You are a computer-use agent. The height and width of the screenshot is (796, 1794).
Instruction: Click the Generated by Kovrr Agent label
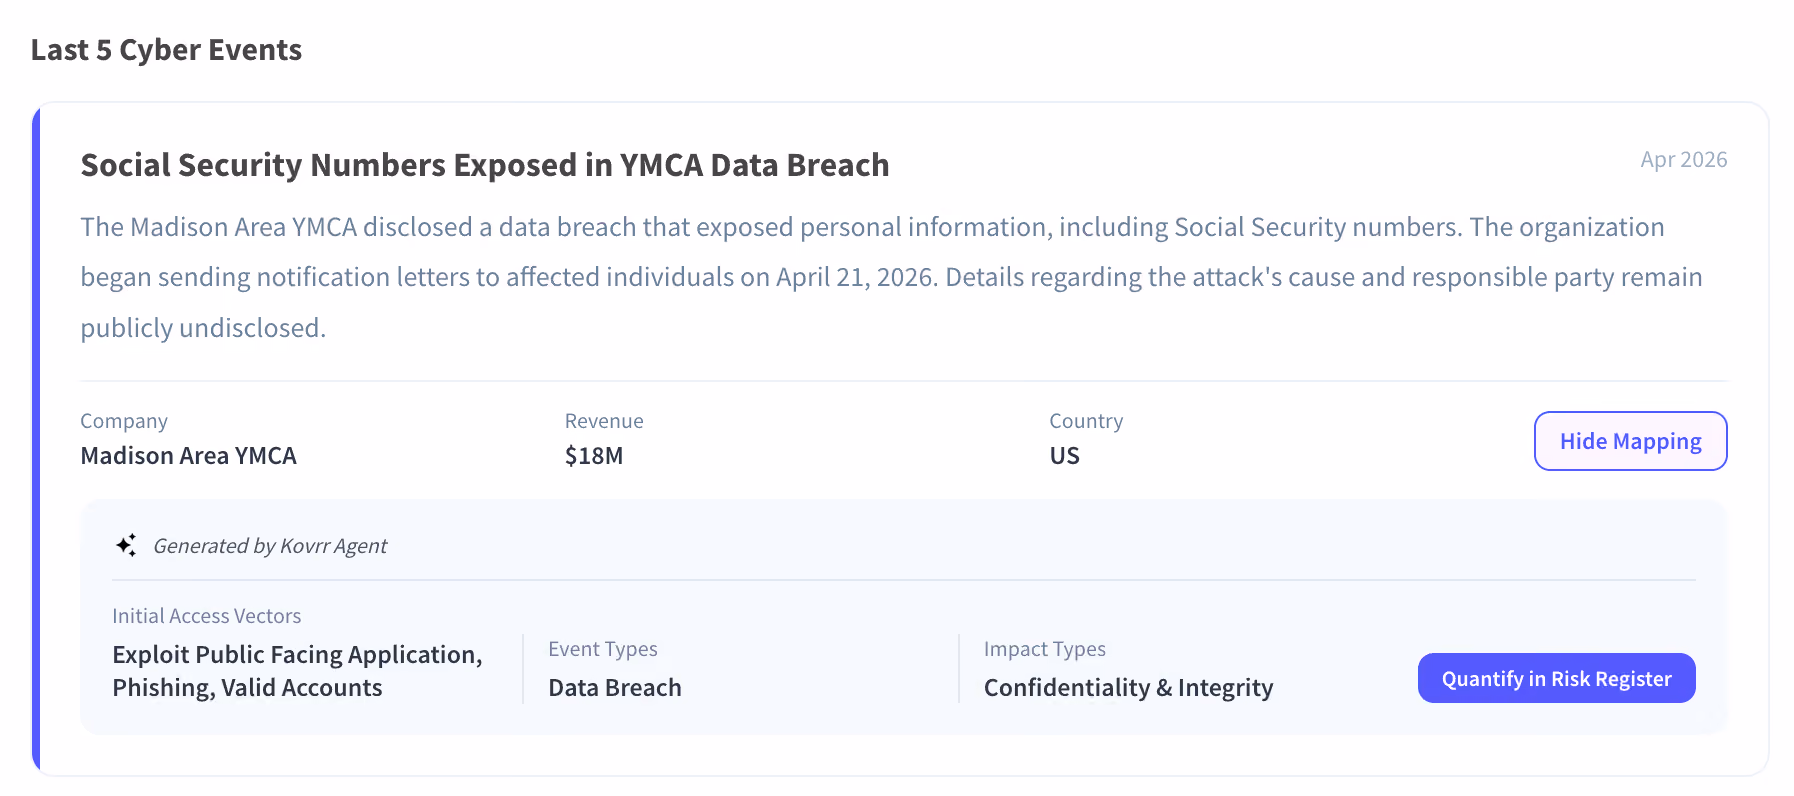pyautogui.click(x=270, y=546)
